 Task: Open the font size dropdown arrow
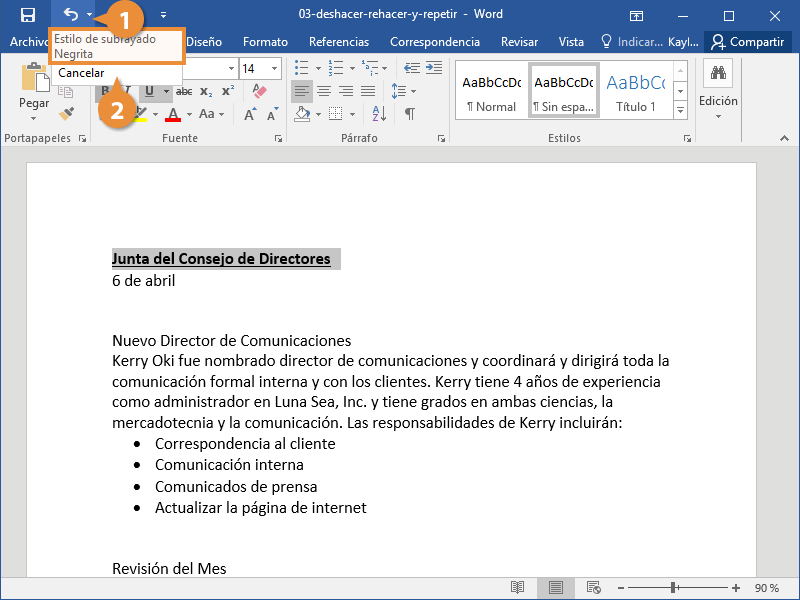(275, 68)
